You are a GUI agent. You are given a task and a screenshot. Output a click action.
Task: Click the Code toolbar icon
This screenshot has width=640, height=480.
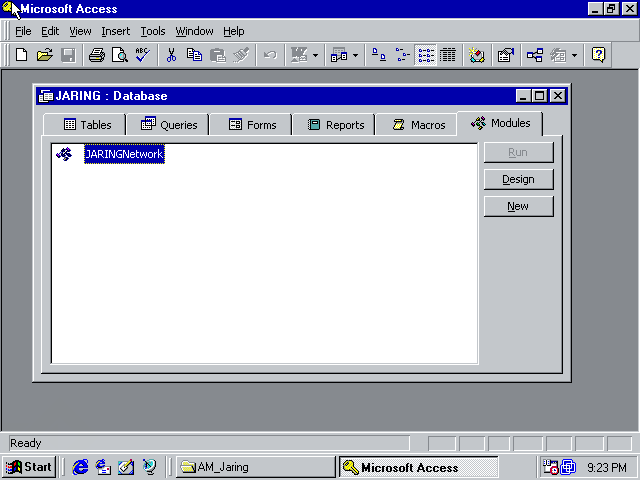(x=476, y=55)
